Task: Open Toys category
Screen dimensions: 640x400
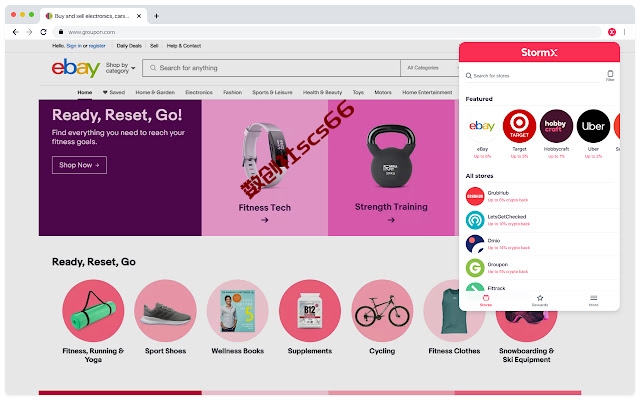Action: tap(358, 92)
